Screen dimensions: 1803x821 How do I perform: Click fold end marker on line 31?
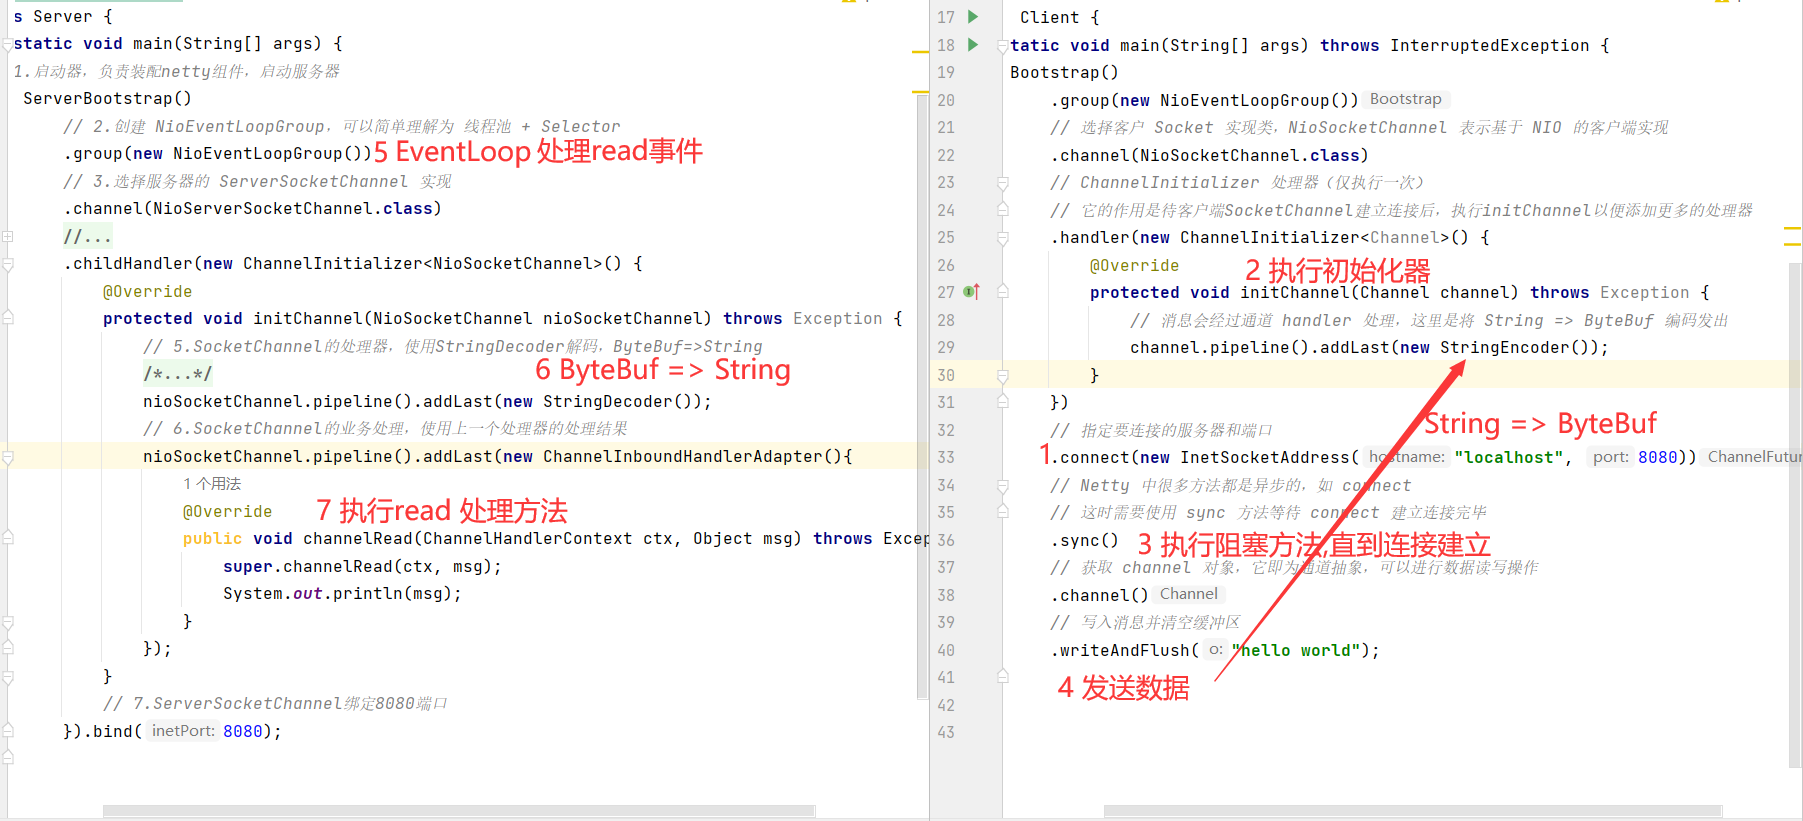[x=1002, y=402]
